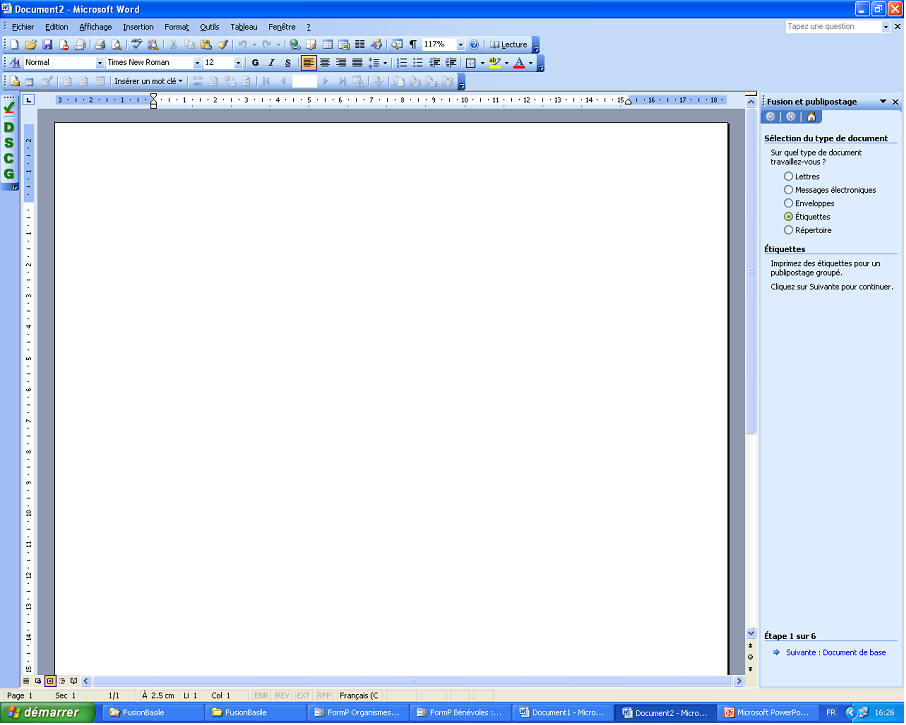Expand line spacing dropdown arrow
The image size is (906, 725).
385,62
